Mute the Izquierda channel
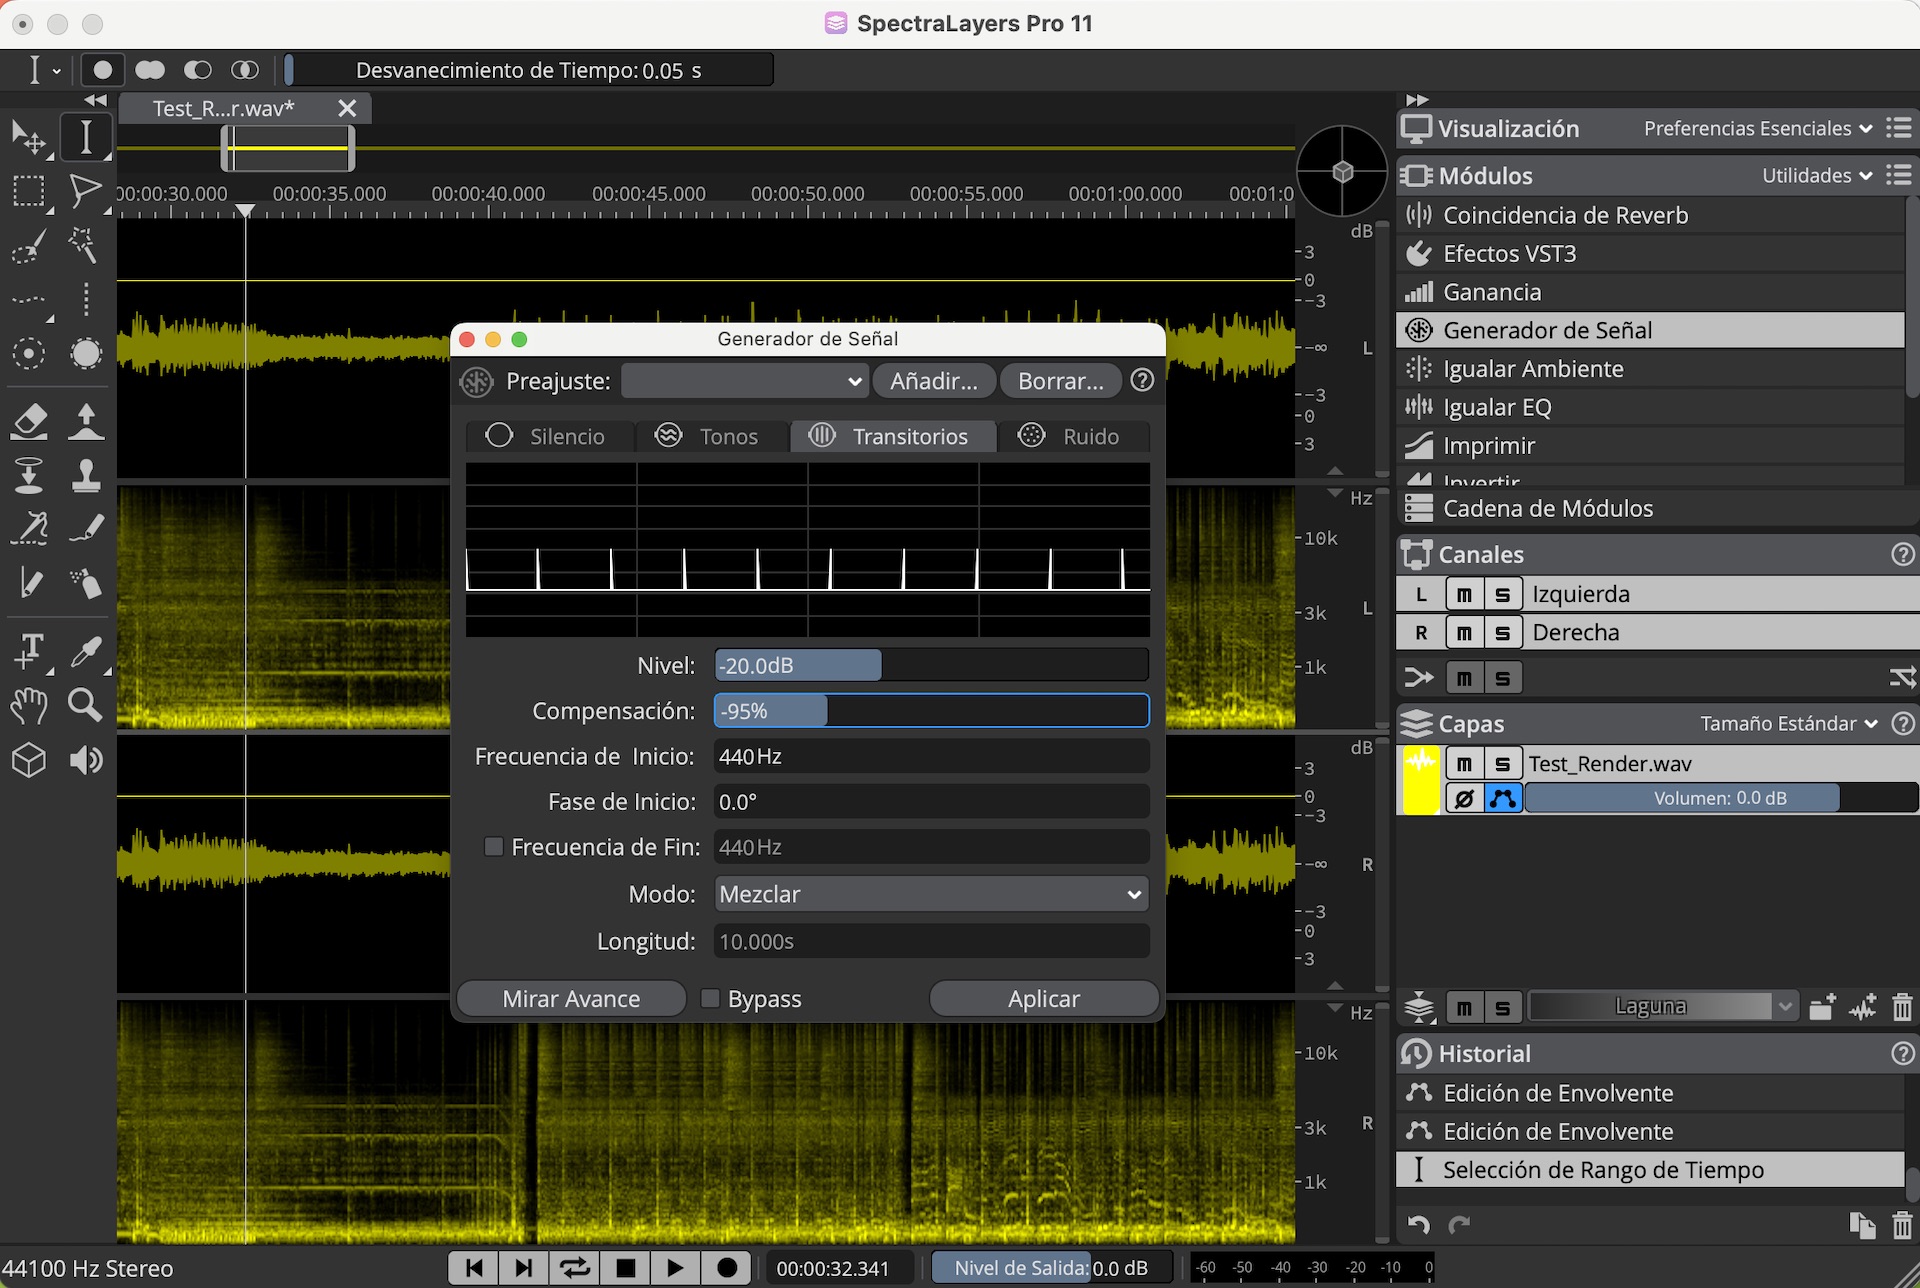This screenshot has height=1288, width=1920. coord(1464,594)
